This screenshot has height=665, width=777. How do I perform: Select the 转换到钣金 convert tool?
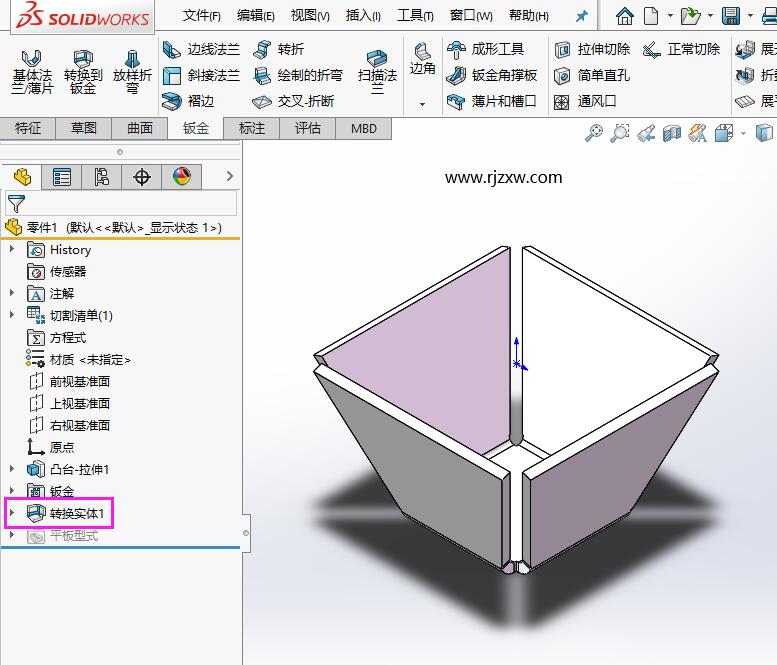[x=83, y=72]
